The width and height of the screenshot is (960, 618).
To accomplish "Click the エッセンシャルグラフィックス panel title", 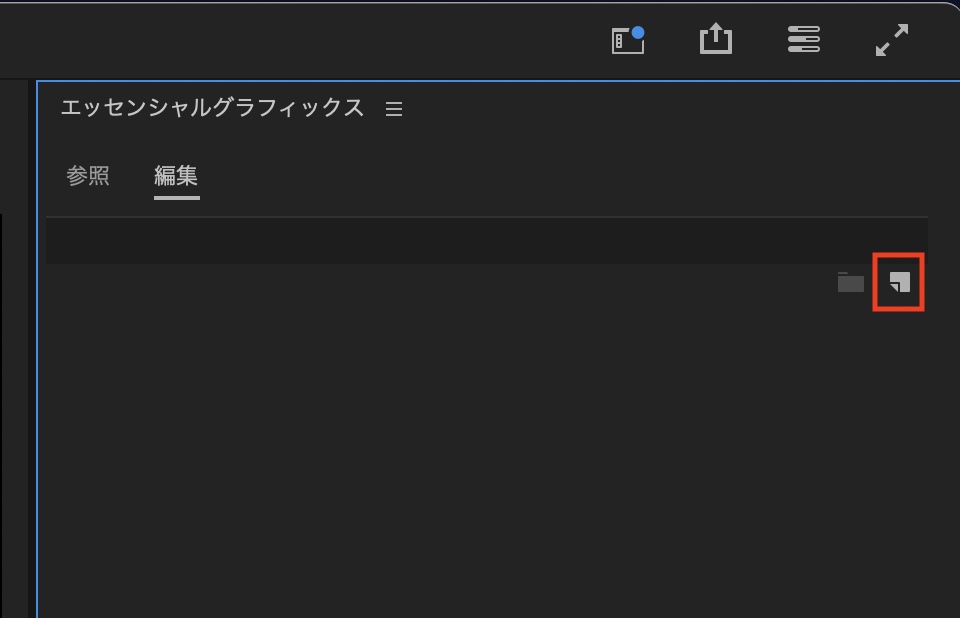I will [x=212, y=108].
